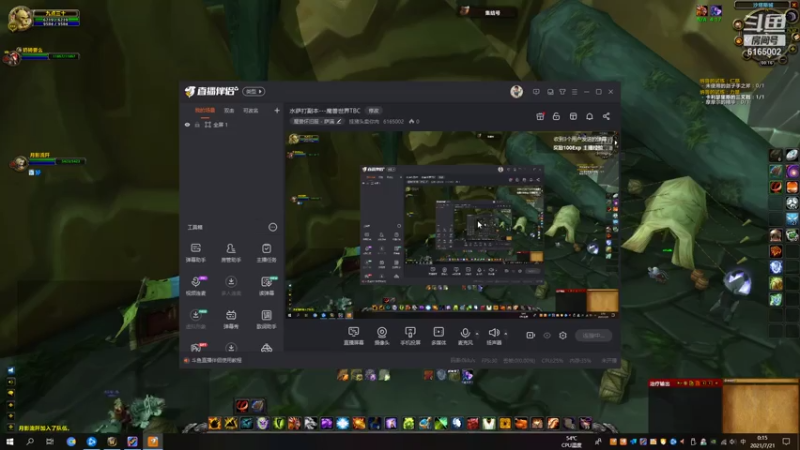Open Task View on taskbar

coord(49,442)
